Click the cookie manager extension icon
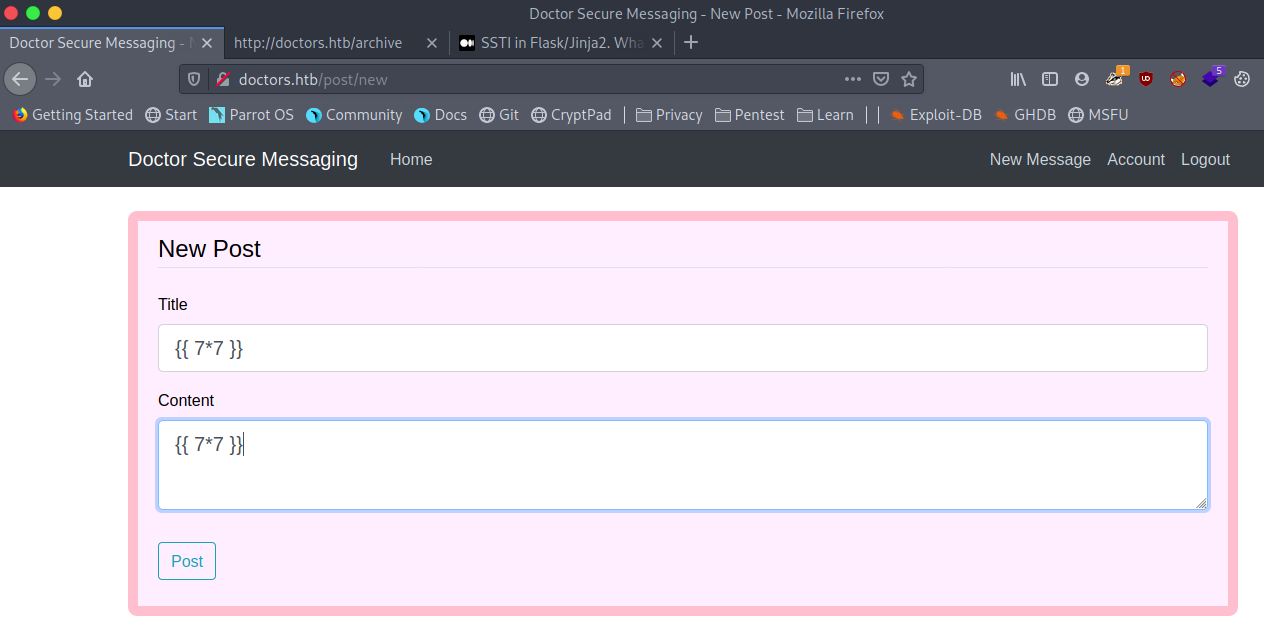Screen dimensions: 1264x639 pos(1242,79)
